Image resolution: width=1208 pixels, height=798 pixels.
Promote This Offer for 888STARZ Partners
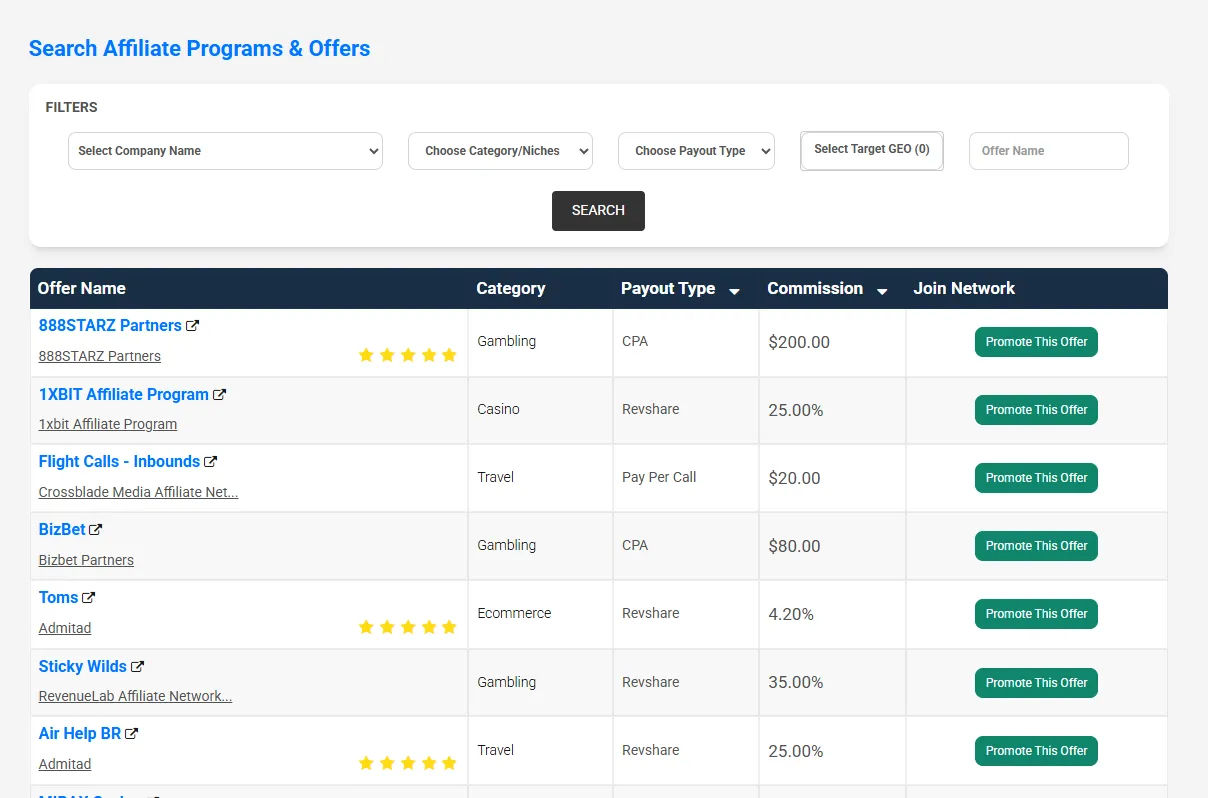[1036, 342]
